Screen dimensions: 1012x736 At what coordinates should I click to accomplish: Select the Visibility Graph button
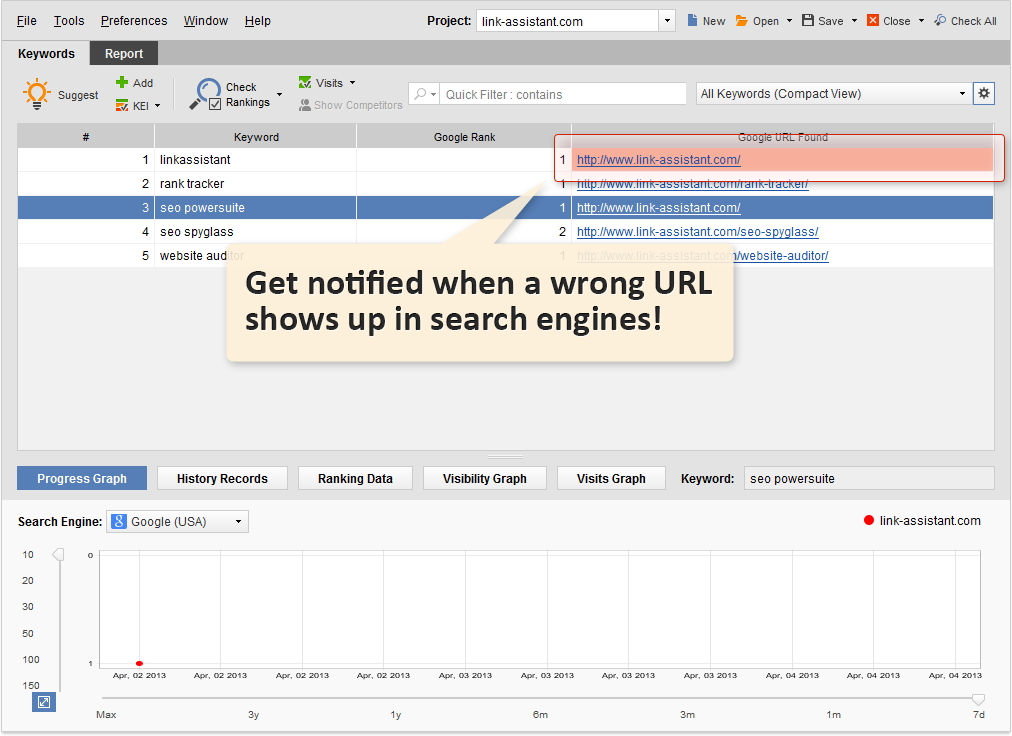(x=484, y=479)
